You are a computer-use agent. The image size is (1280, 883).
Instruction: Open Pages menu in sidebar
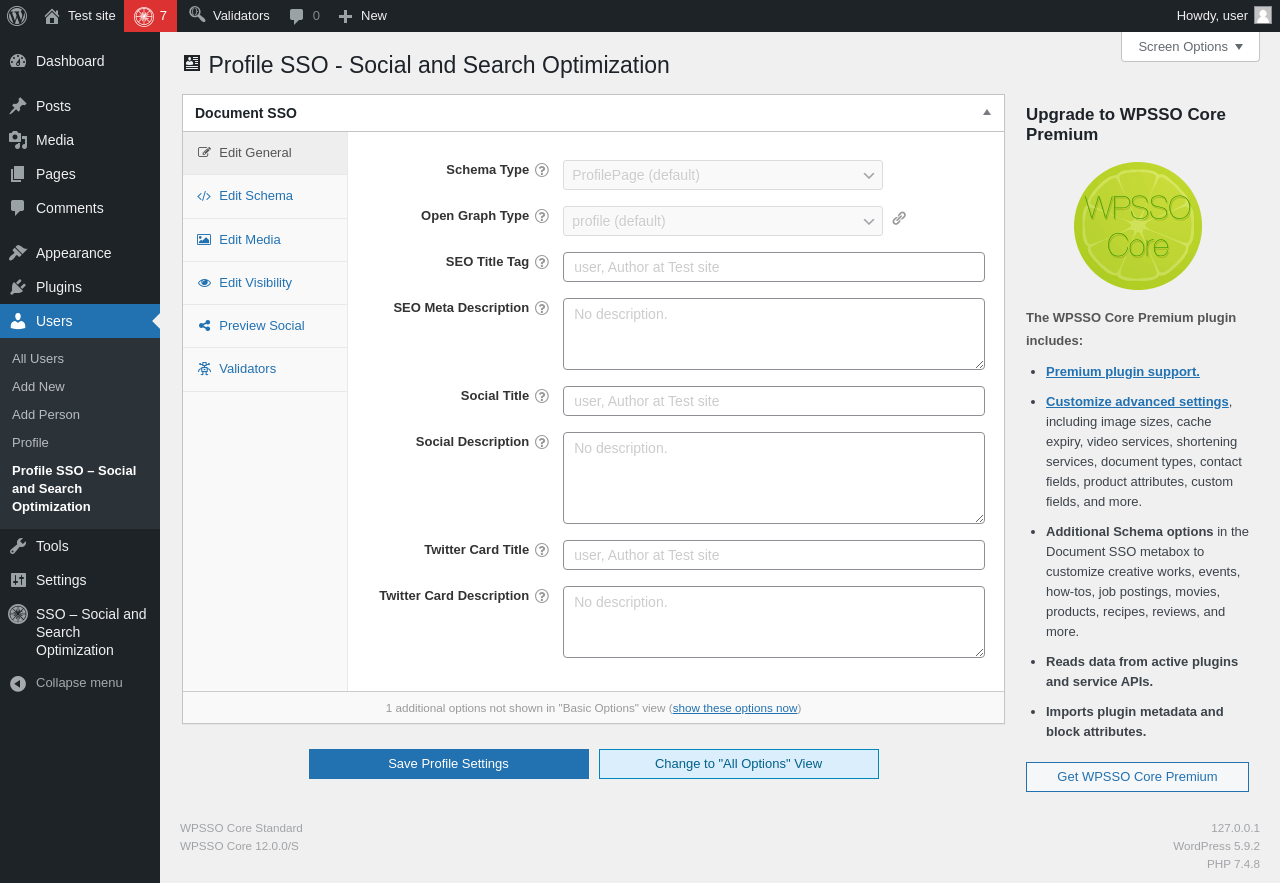click(80, 174)
